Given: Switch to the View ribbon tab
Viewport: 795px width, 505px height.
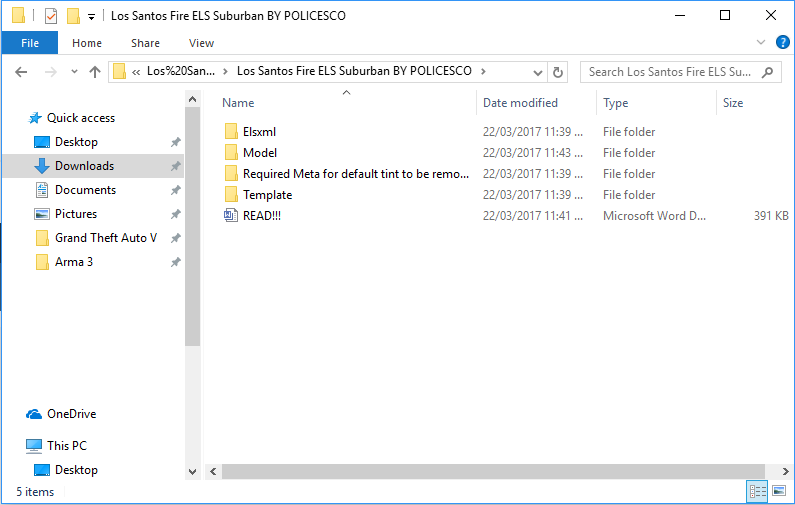Looking at the screenshot, I should [201, 43].
